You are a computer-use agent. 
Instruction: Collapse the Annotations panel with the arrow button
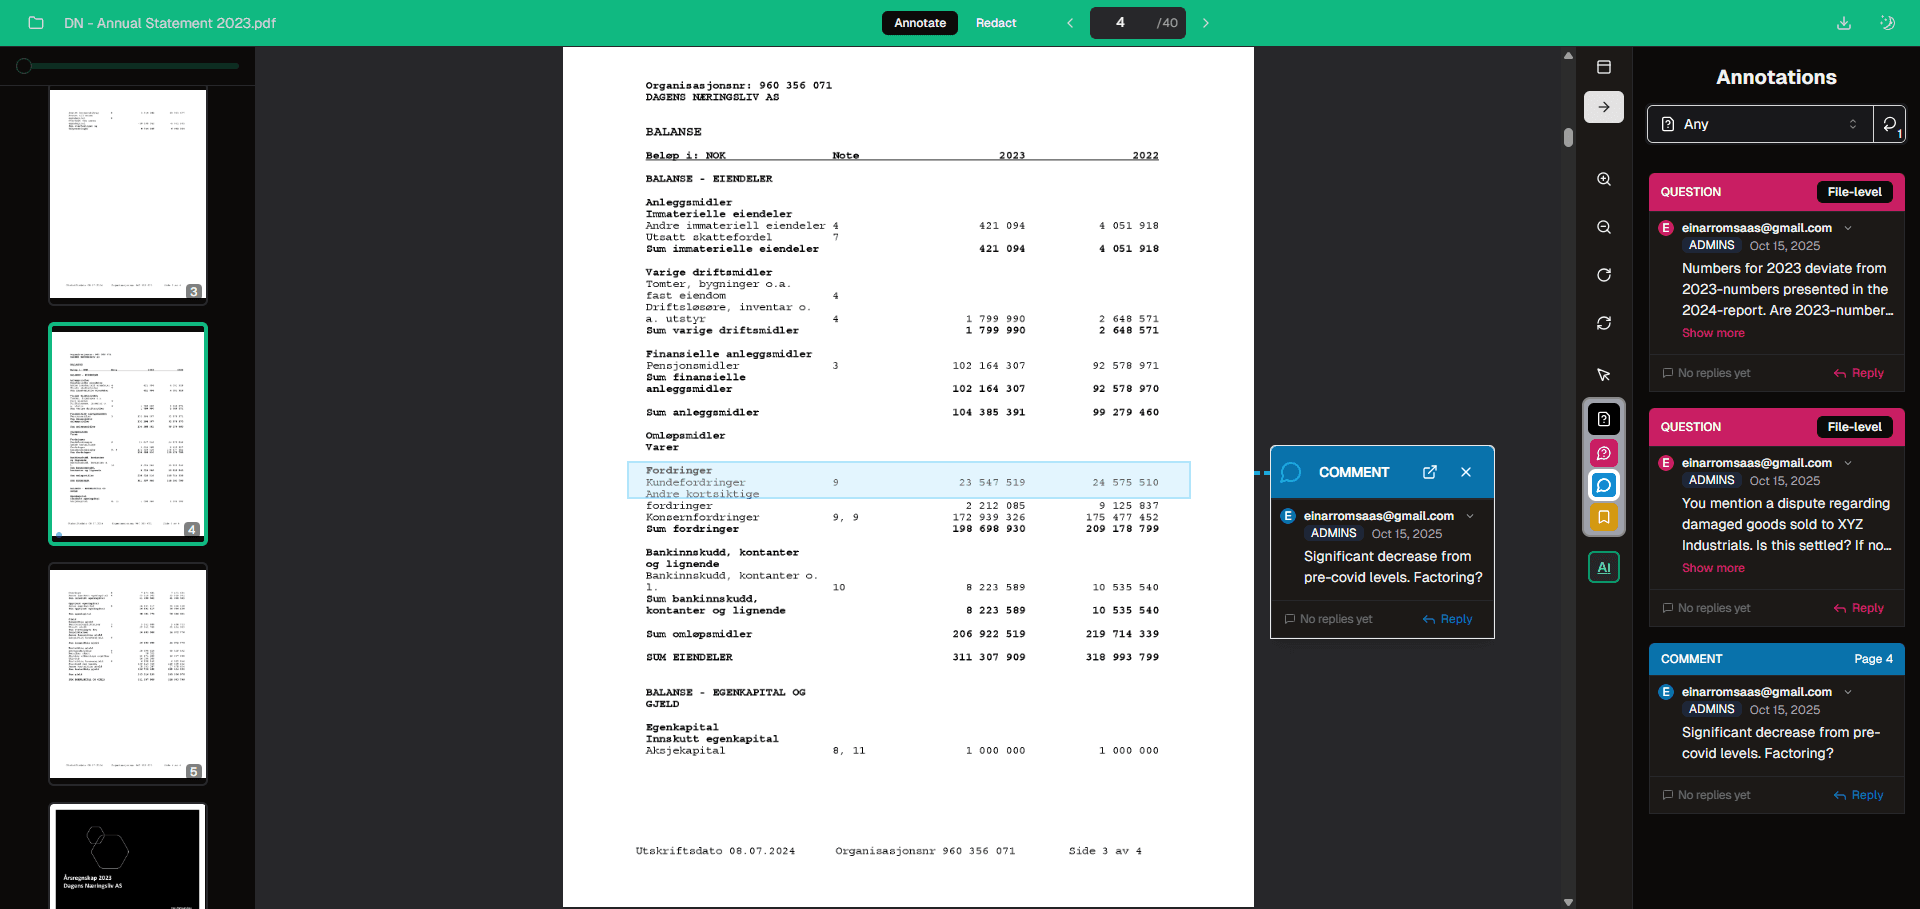[x=1604, y=107]
